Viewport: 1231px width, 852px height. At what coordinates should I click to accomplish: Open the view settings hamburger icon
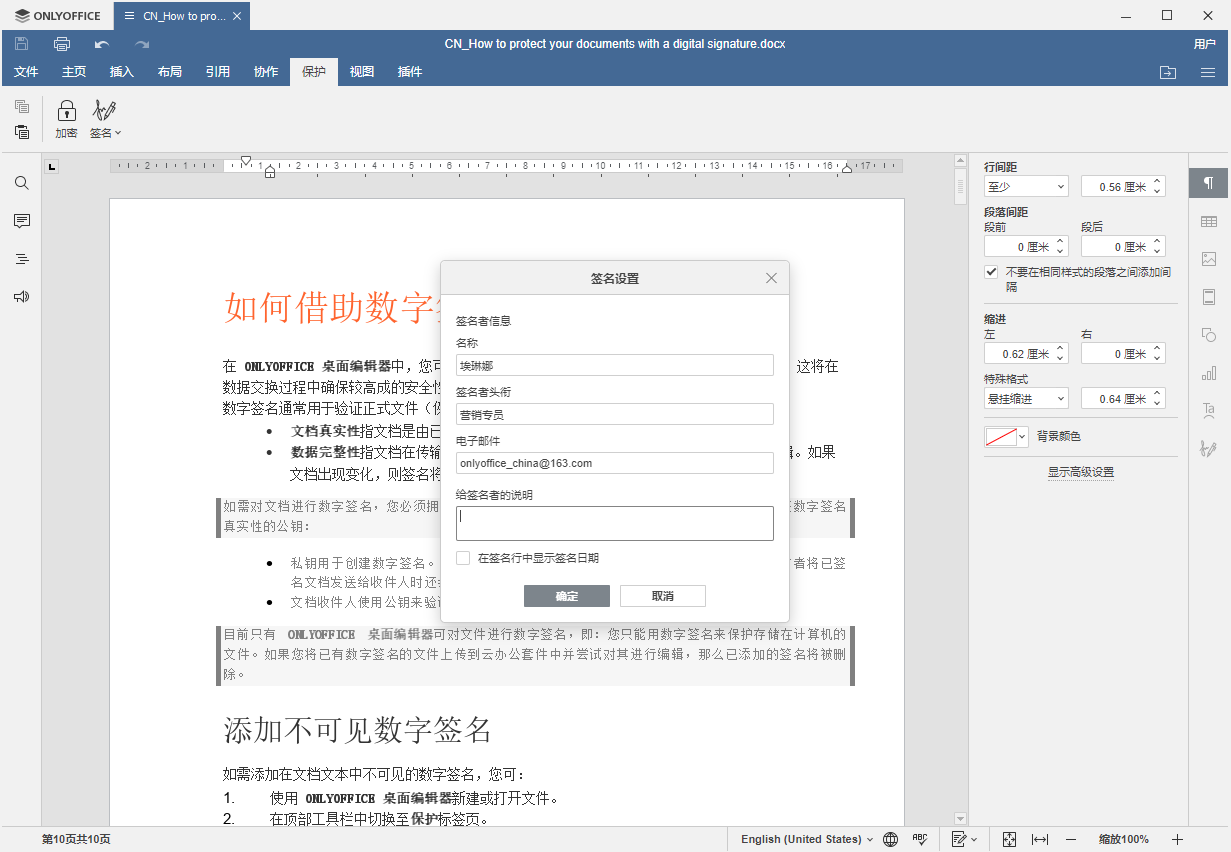pos(1208,72)
